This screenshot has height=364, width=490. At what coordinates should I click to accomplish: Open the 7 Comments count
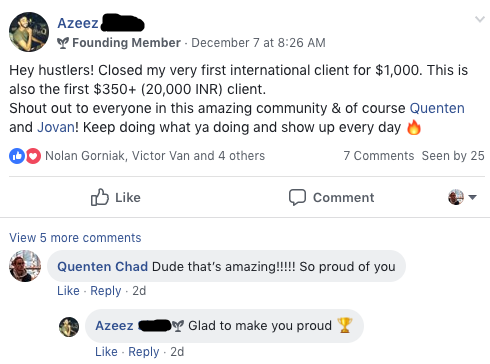click(x=379, y=156)
